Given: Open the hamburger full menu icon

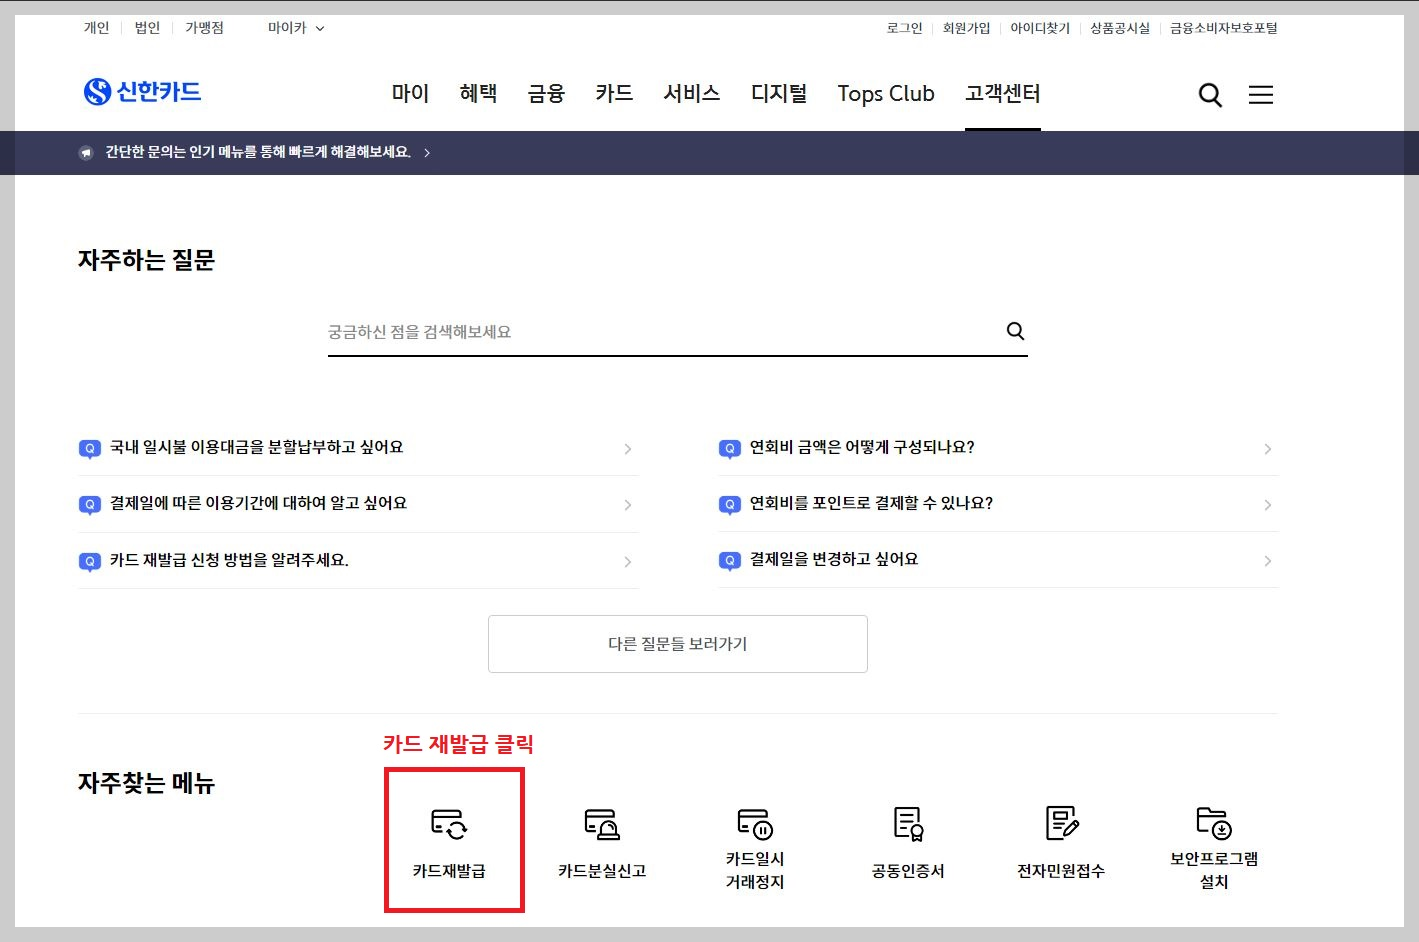Looking at the screenshot, I should coord(1261,95).
